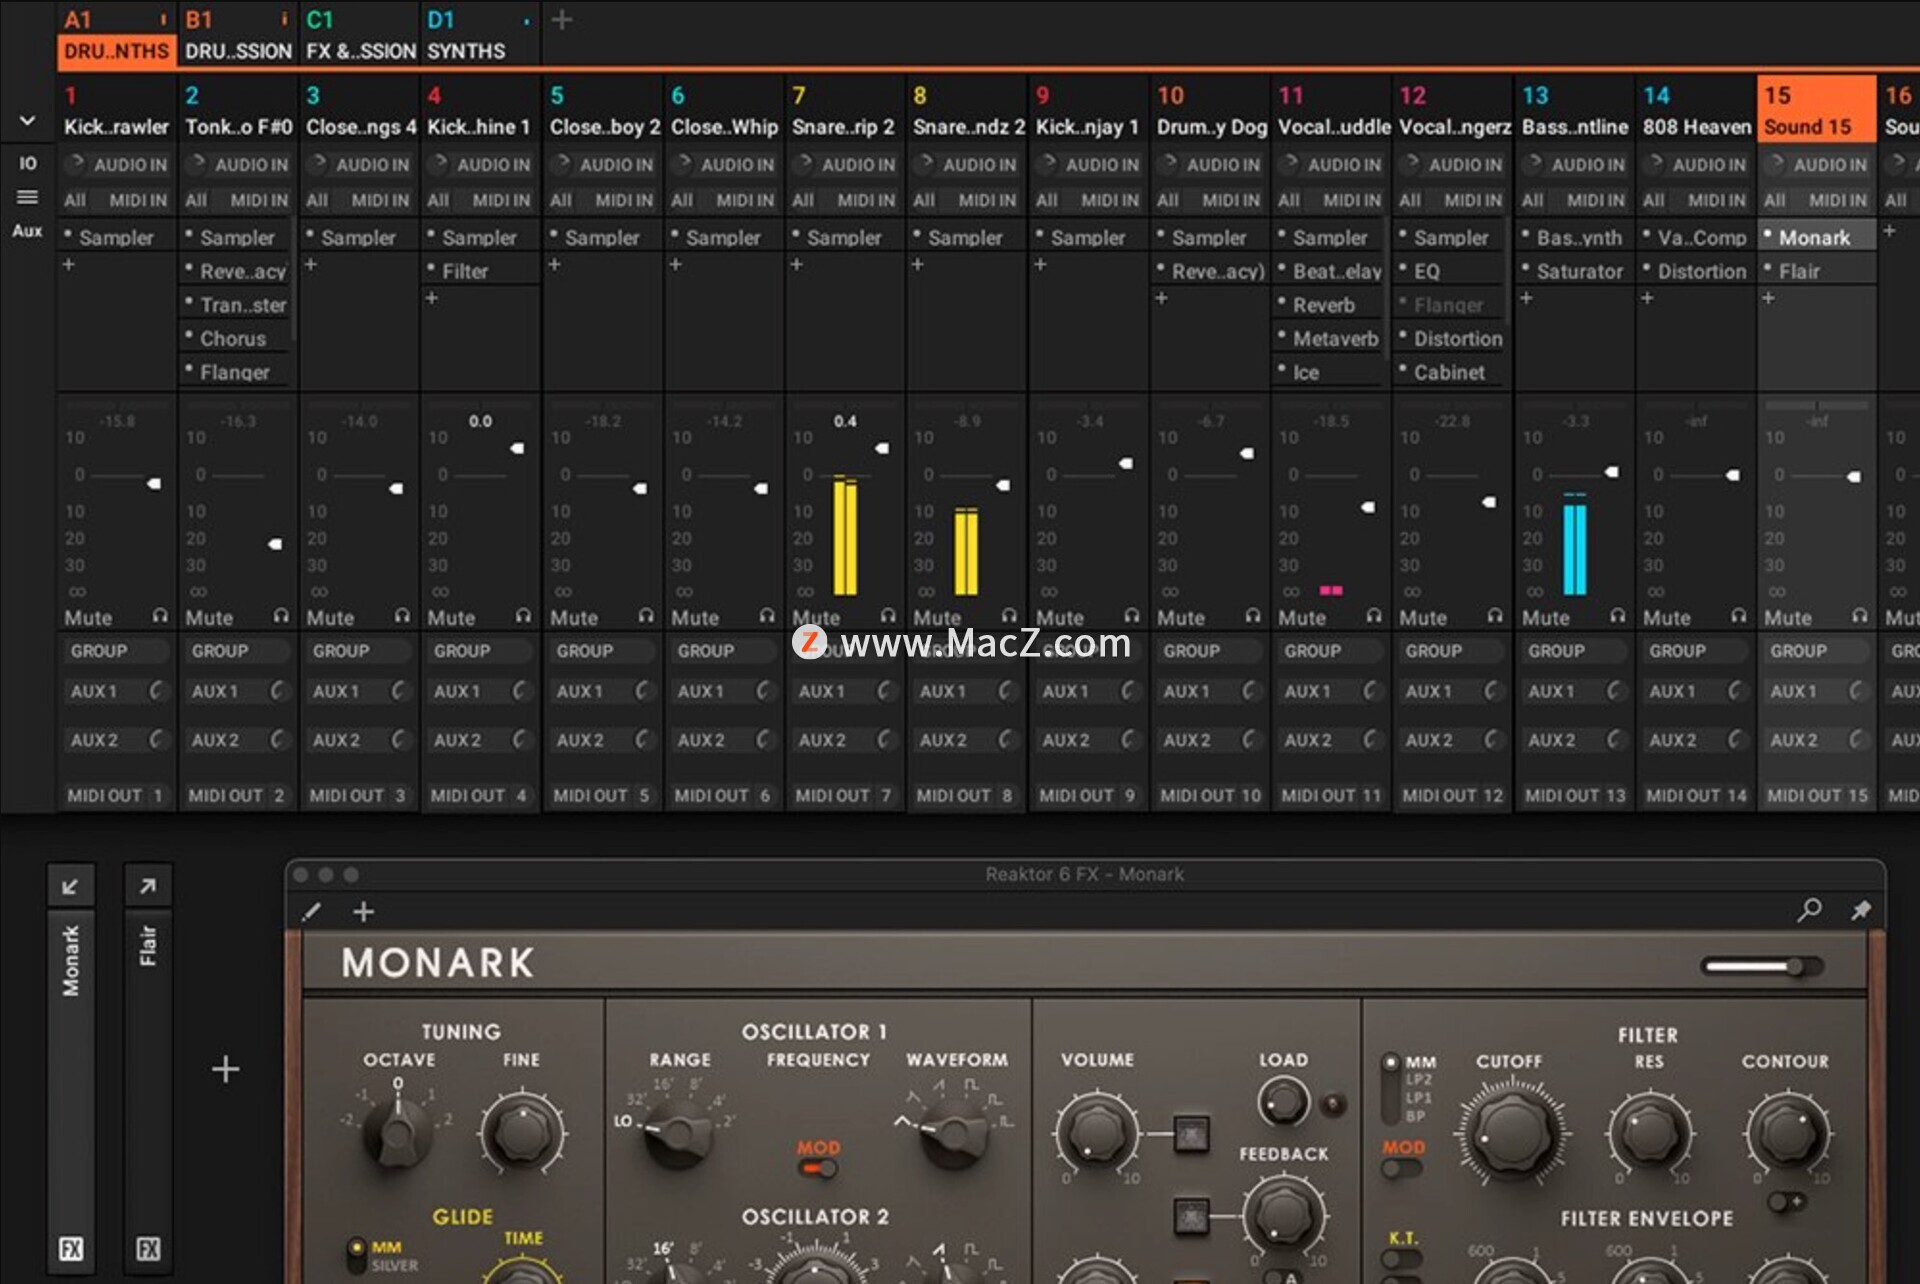Add plug-in below Sampler on Kick..rawler channel
The image size is (1920, 1284).
(x=69, y=264)
